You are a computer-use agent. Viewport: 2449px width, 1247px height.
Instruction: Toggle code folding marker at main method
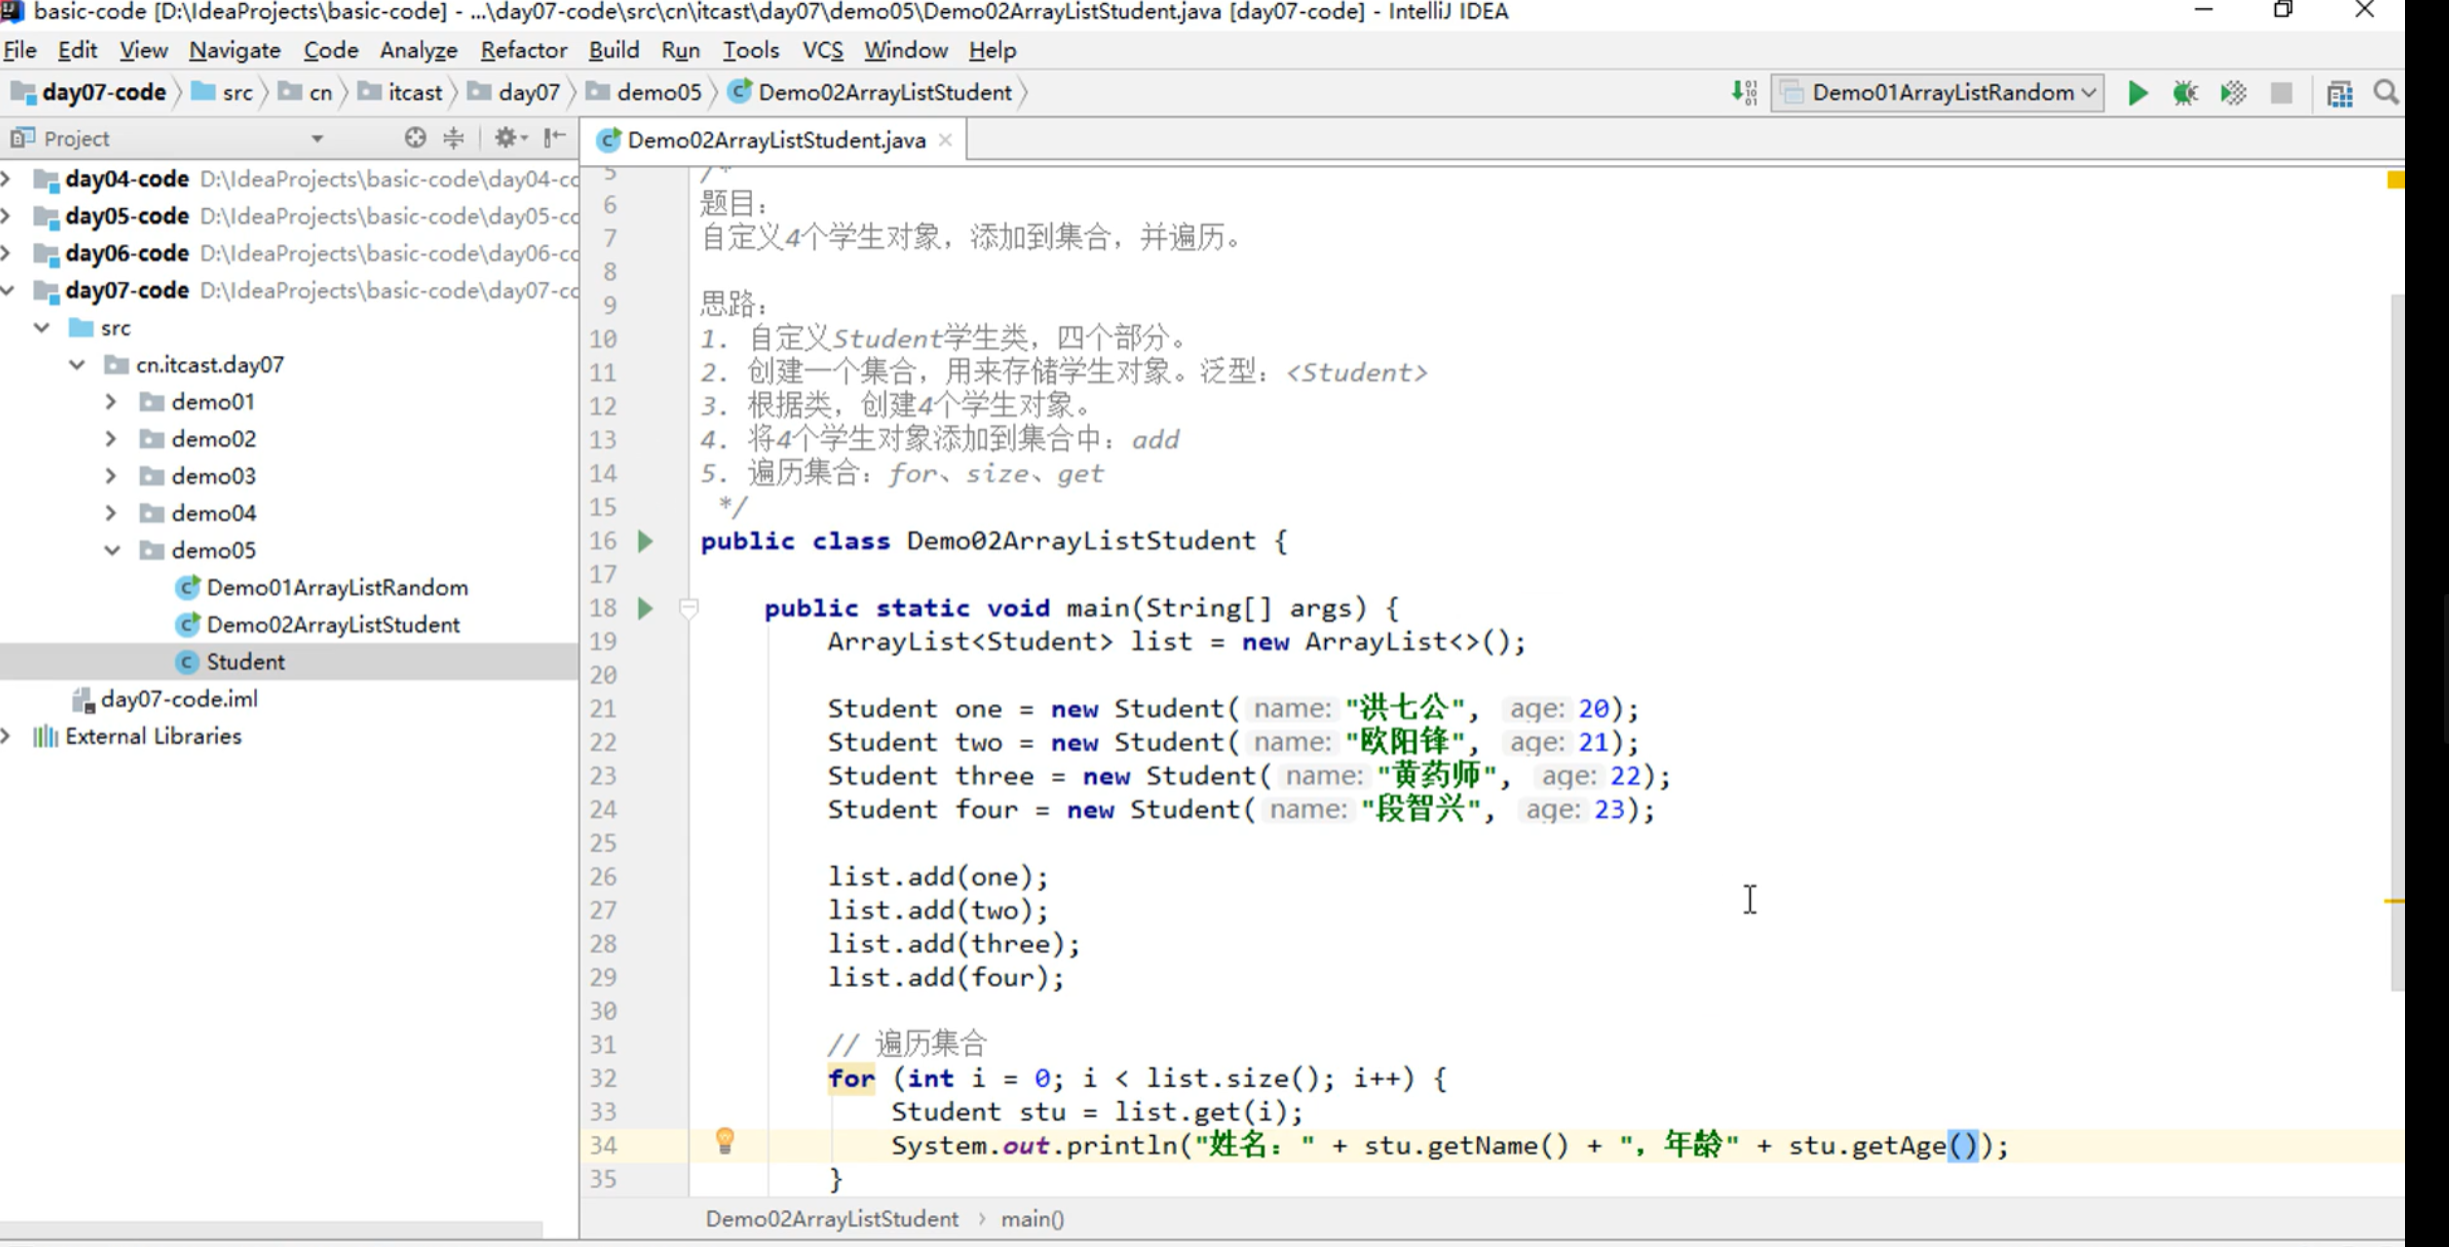pyautogui.click(x=688, y=608)
